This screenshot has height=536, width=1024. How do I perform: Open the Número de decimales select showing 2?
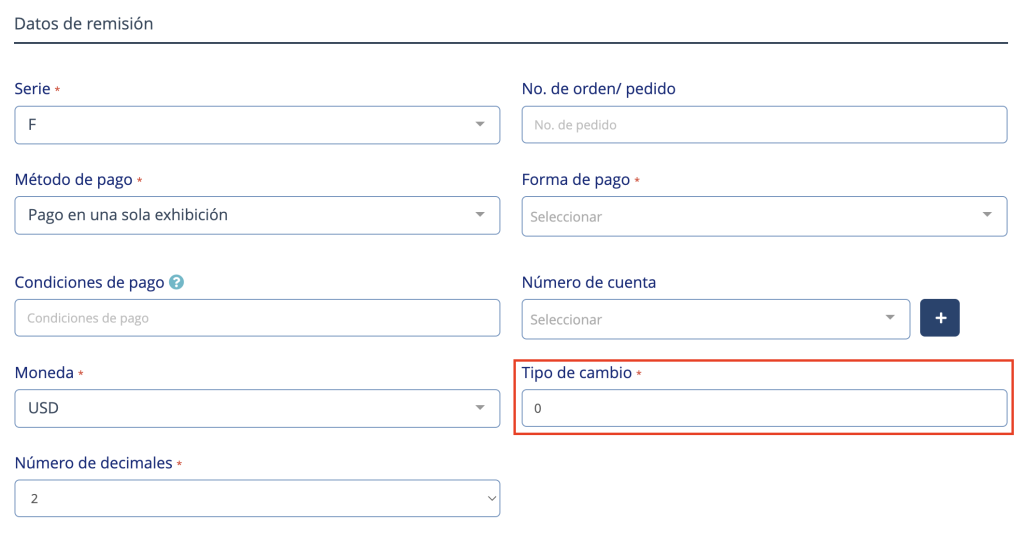[240, 498]
